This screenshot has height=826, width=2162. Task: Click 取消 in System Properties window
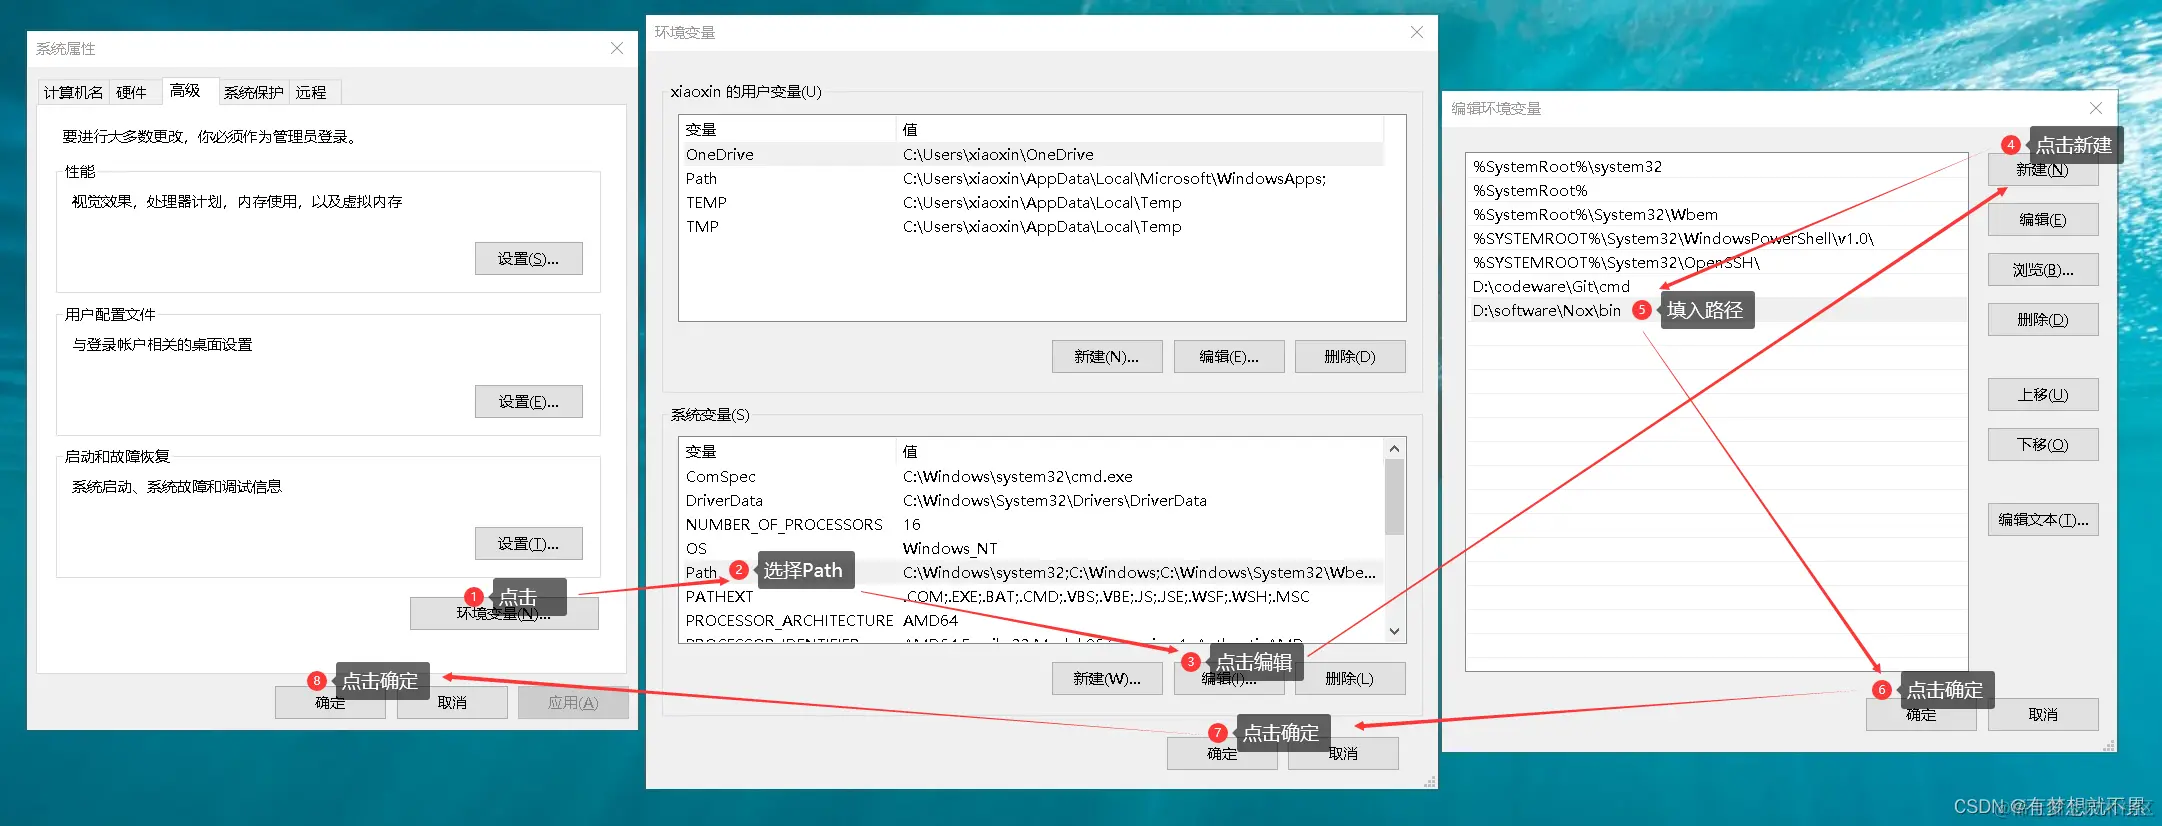452,702
